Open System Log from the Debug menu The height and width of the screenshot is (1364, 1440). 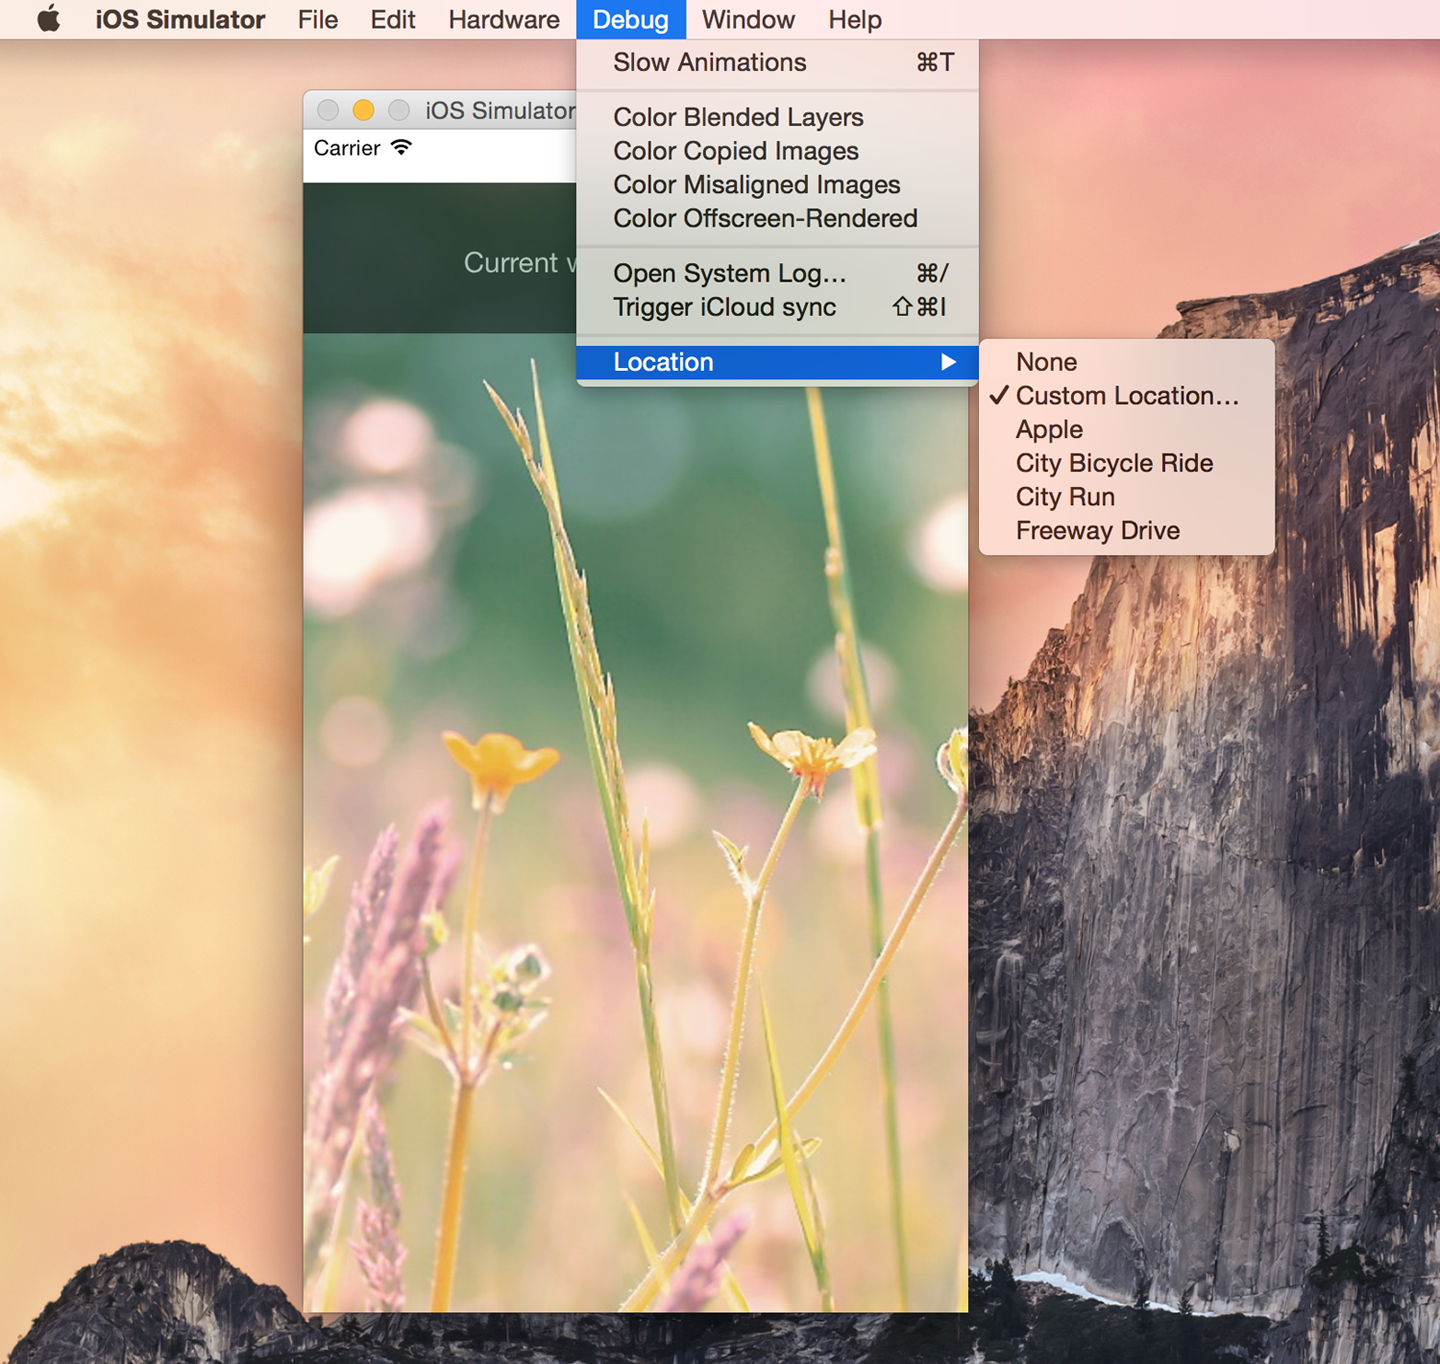pos(729,273)
